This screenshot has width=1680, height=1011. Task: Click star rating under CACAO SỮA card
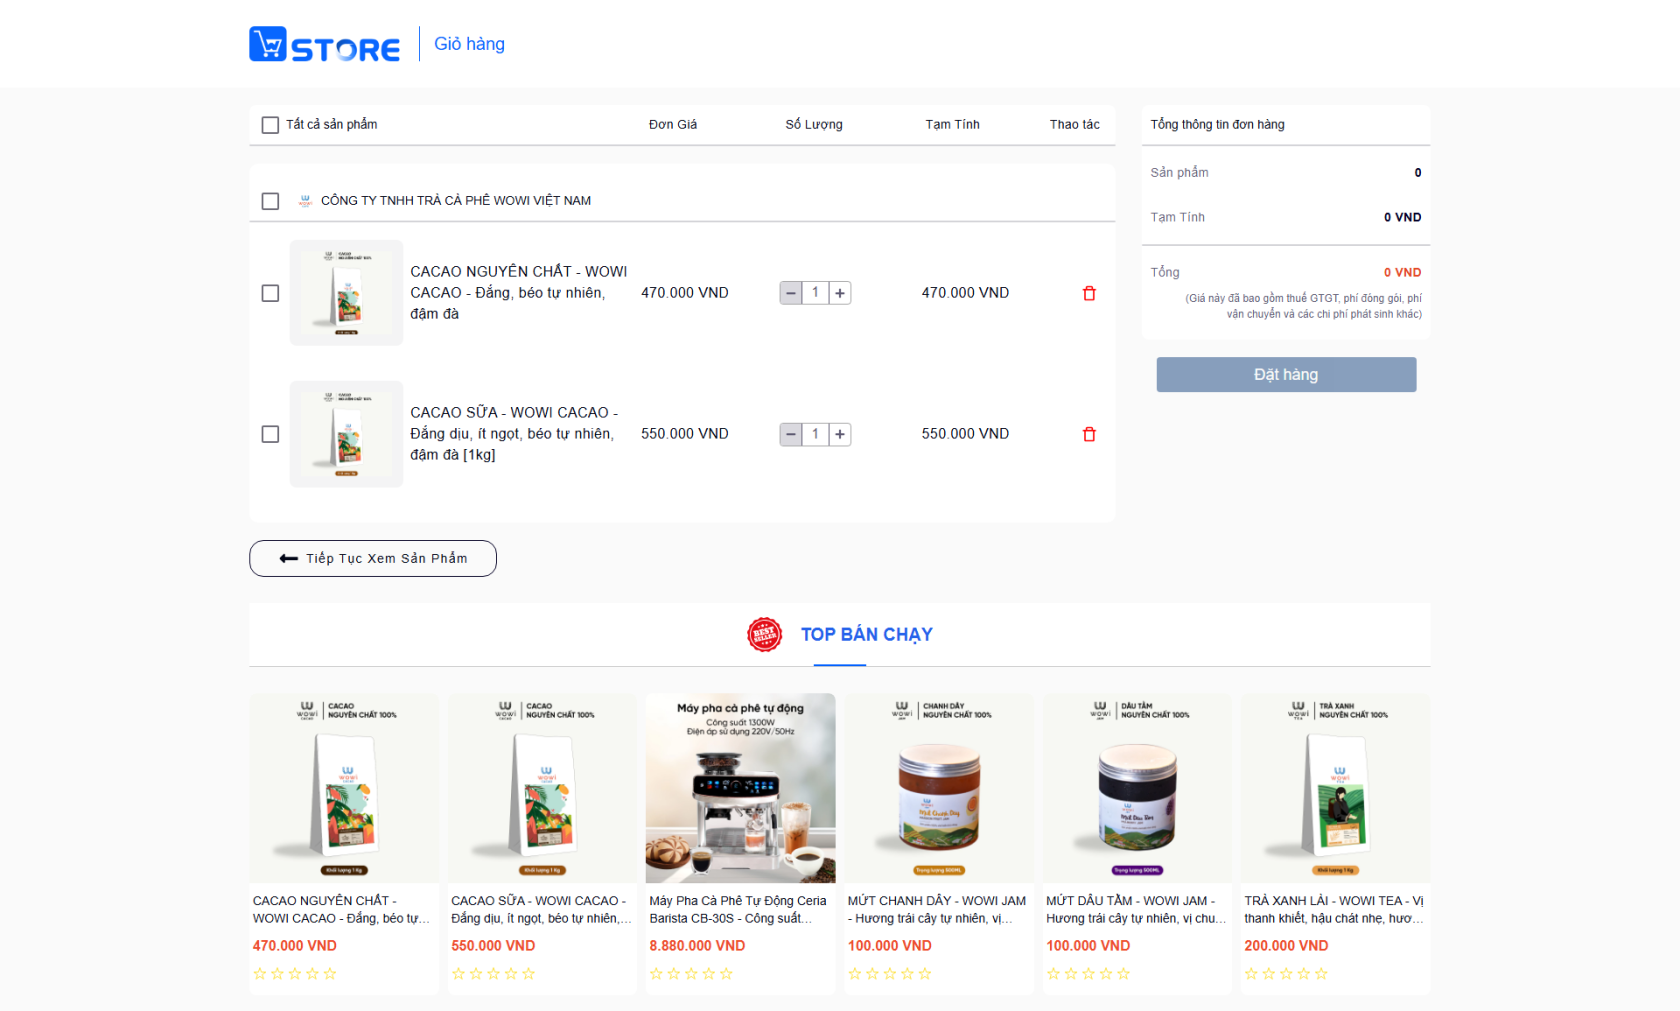pyautogui.click(x=493, y=973)
